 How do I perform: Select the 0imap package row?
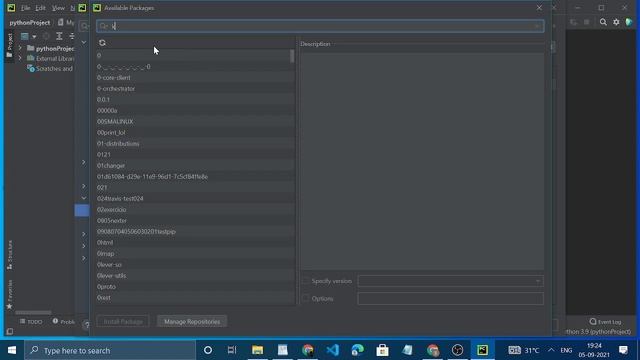tap(196, 253)
